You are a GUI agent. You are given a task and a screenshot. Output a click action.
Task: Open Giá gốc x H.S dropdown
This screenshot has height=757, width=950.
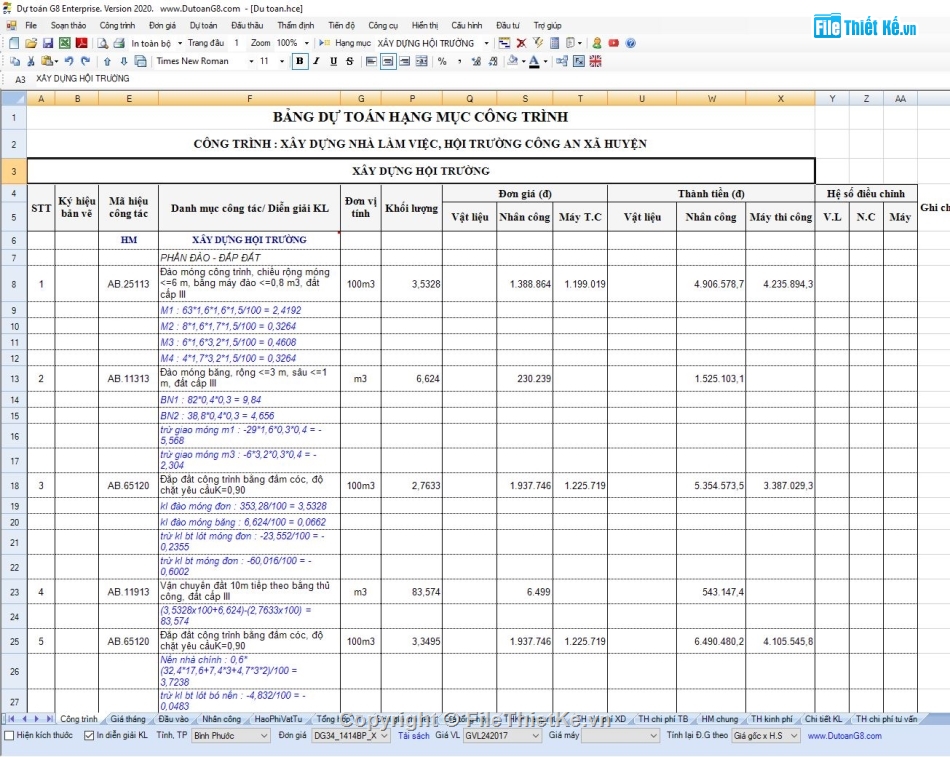[x=766, y=735]
